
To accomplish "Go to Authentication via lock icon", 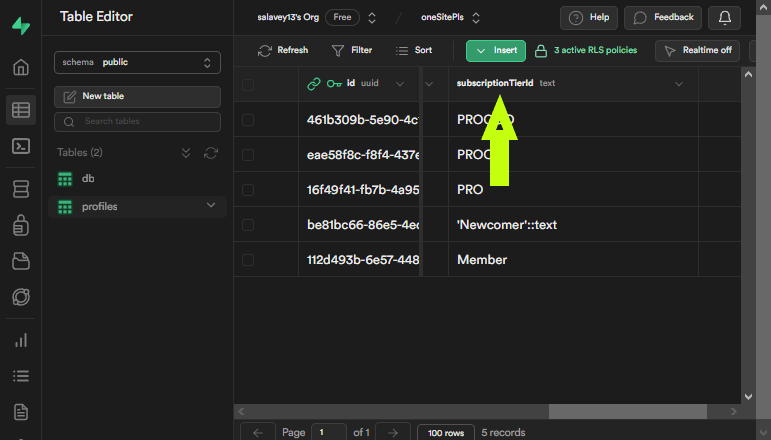I will point(20,226).
